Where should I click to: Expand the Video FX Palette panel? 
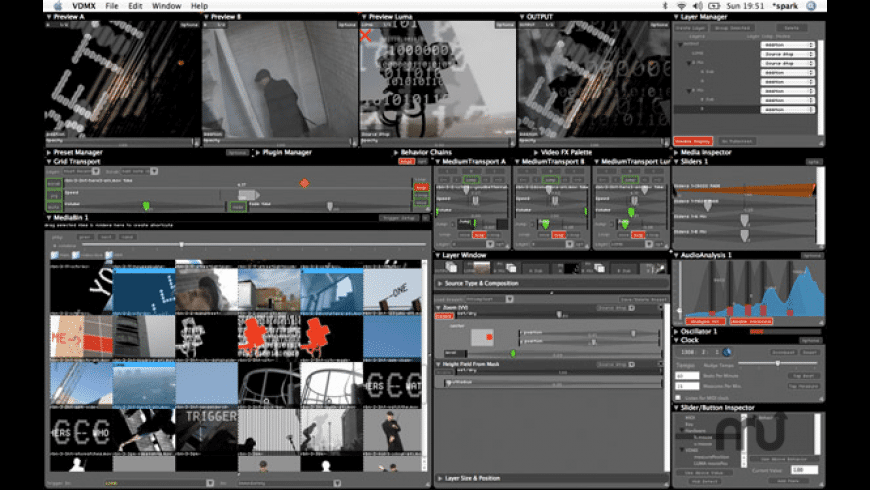(535, 152)
